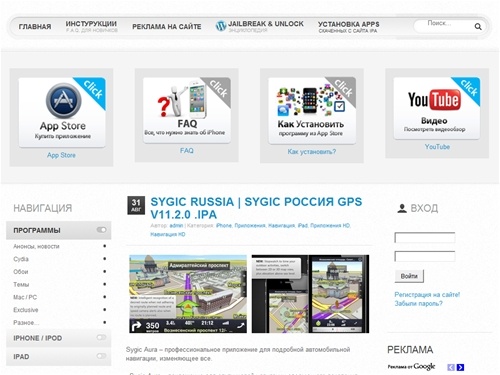Click the 31 АВГ date badge
Image resolution: width=500 pixels, height=375 pixels.
(x=136, y=205)
